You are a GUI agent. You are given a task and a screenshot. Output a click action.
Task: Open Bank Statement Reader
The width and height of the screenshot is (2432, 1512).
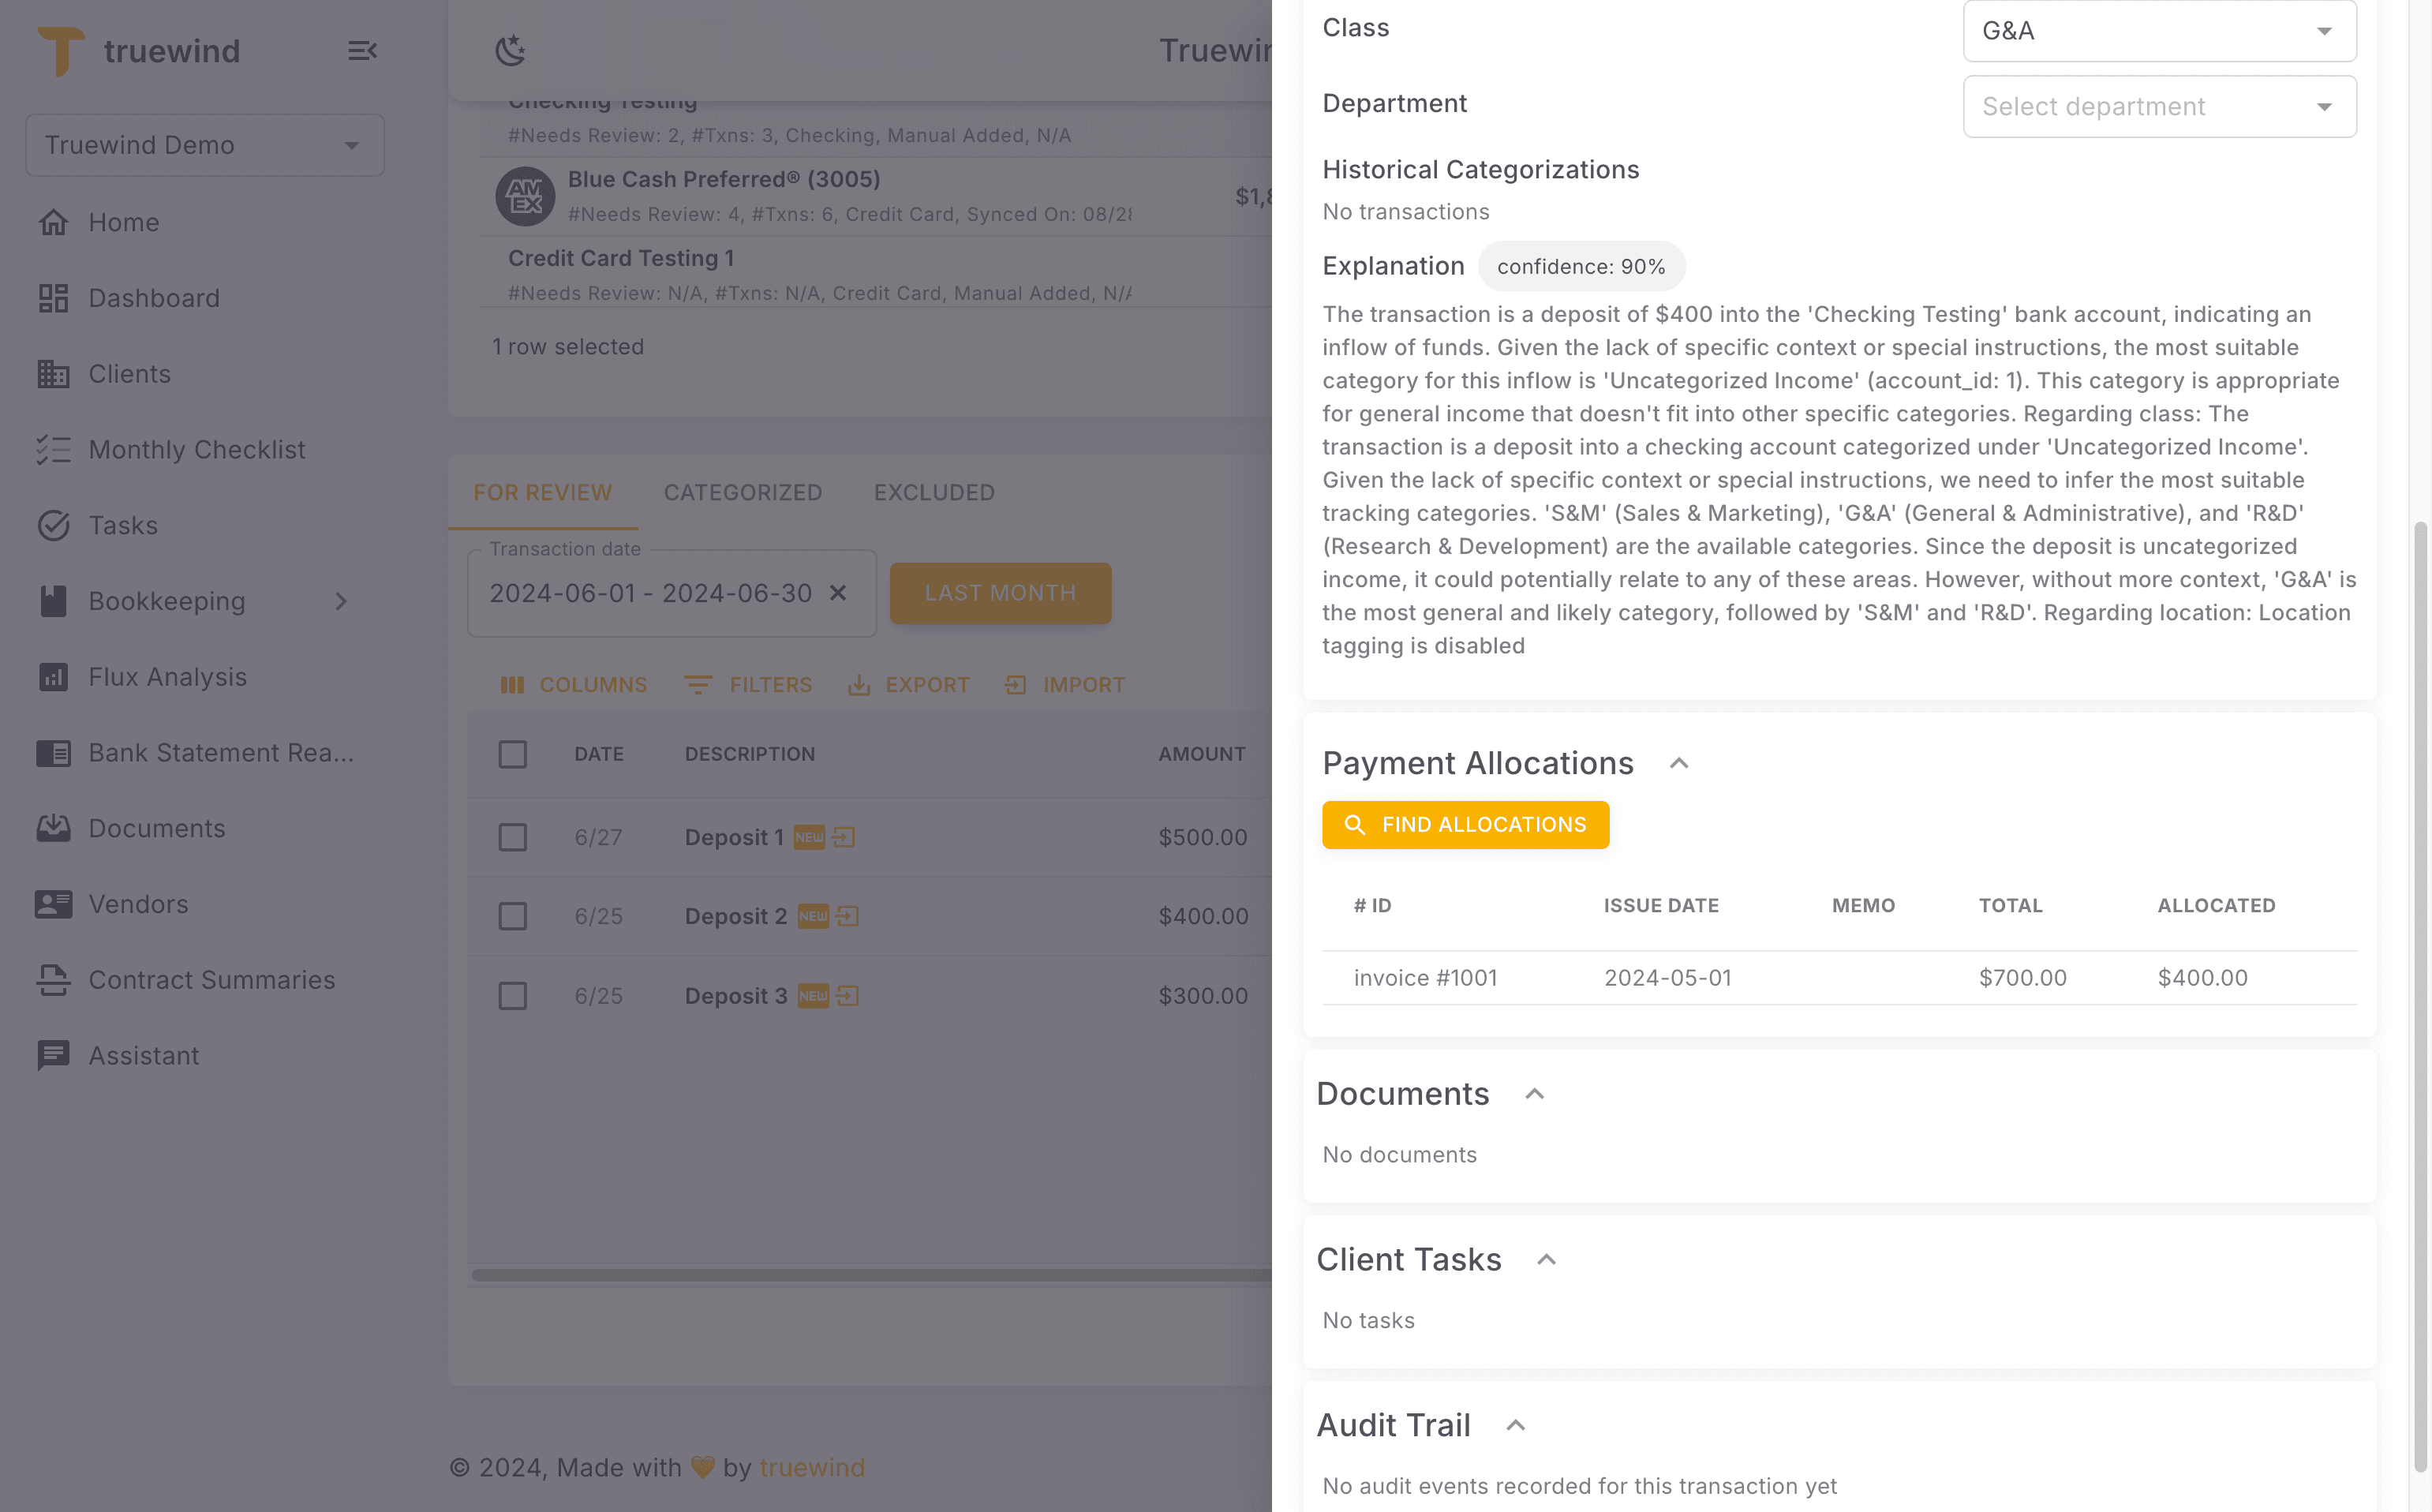click(220, 752)
